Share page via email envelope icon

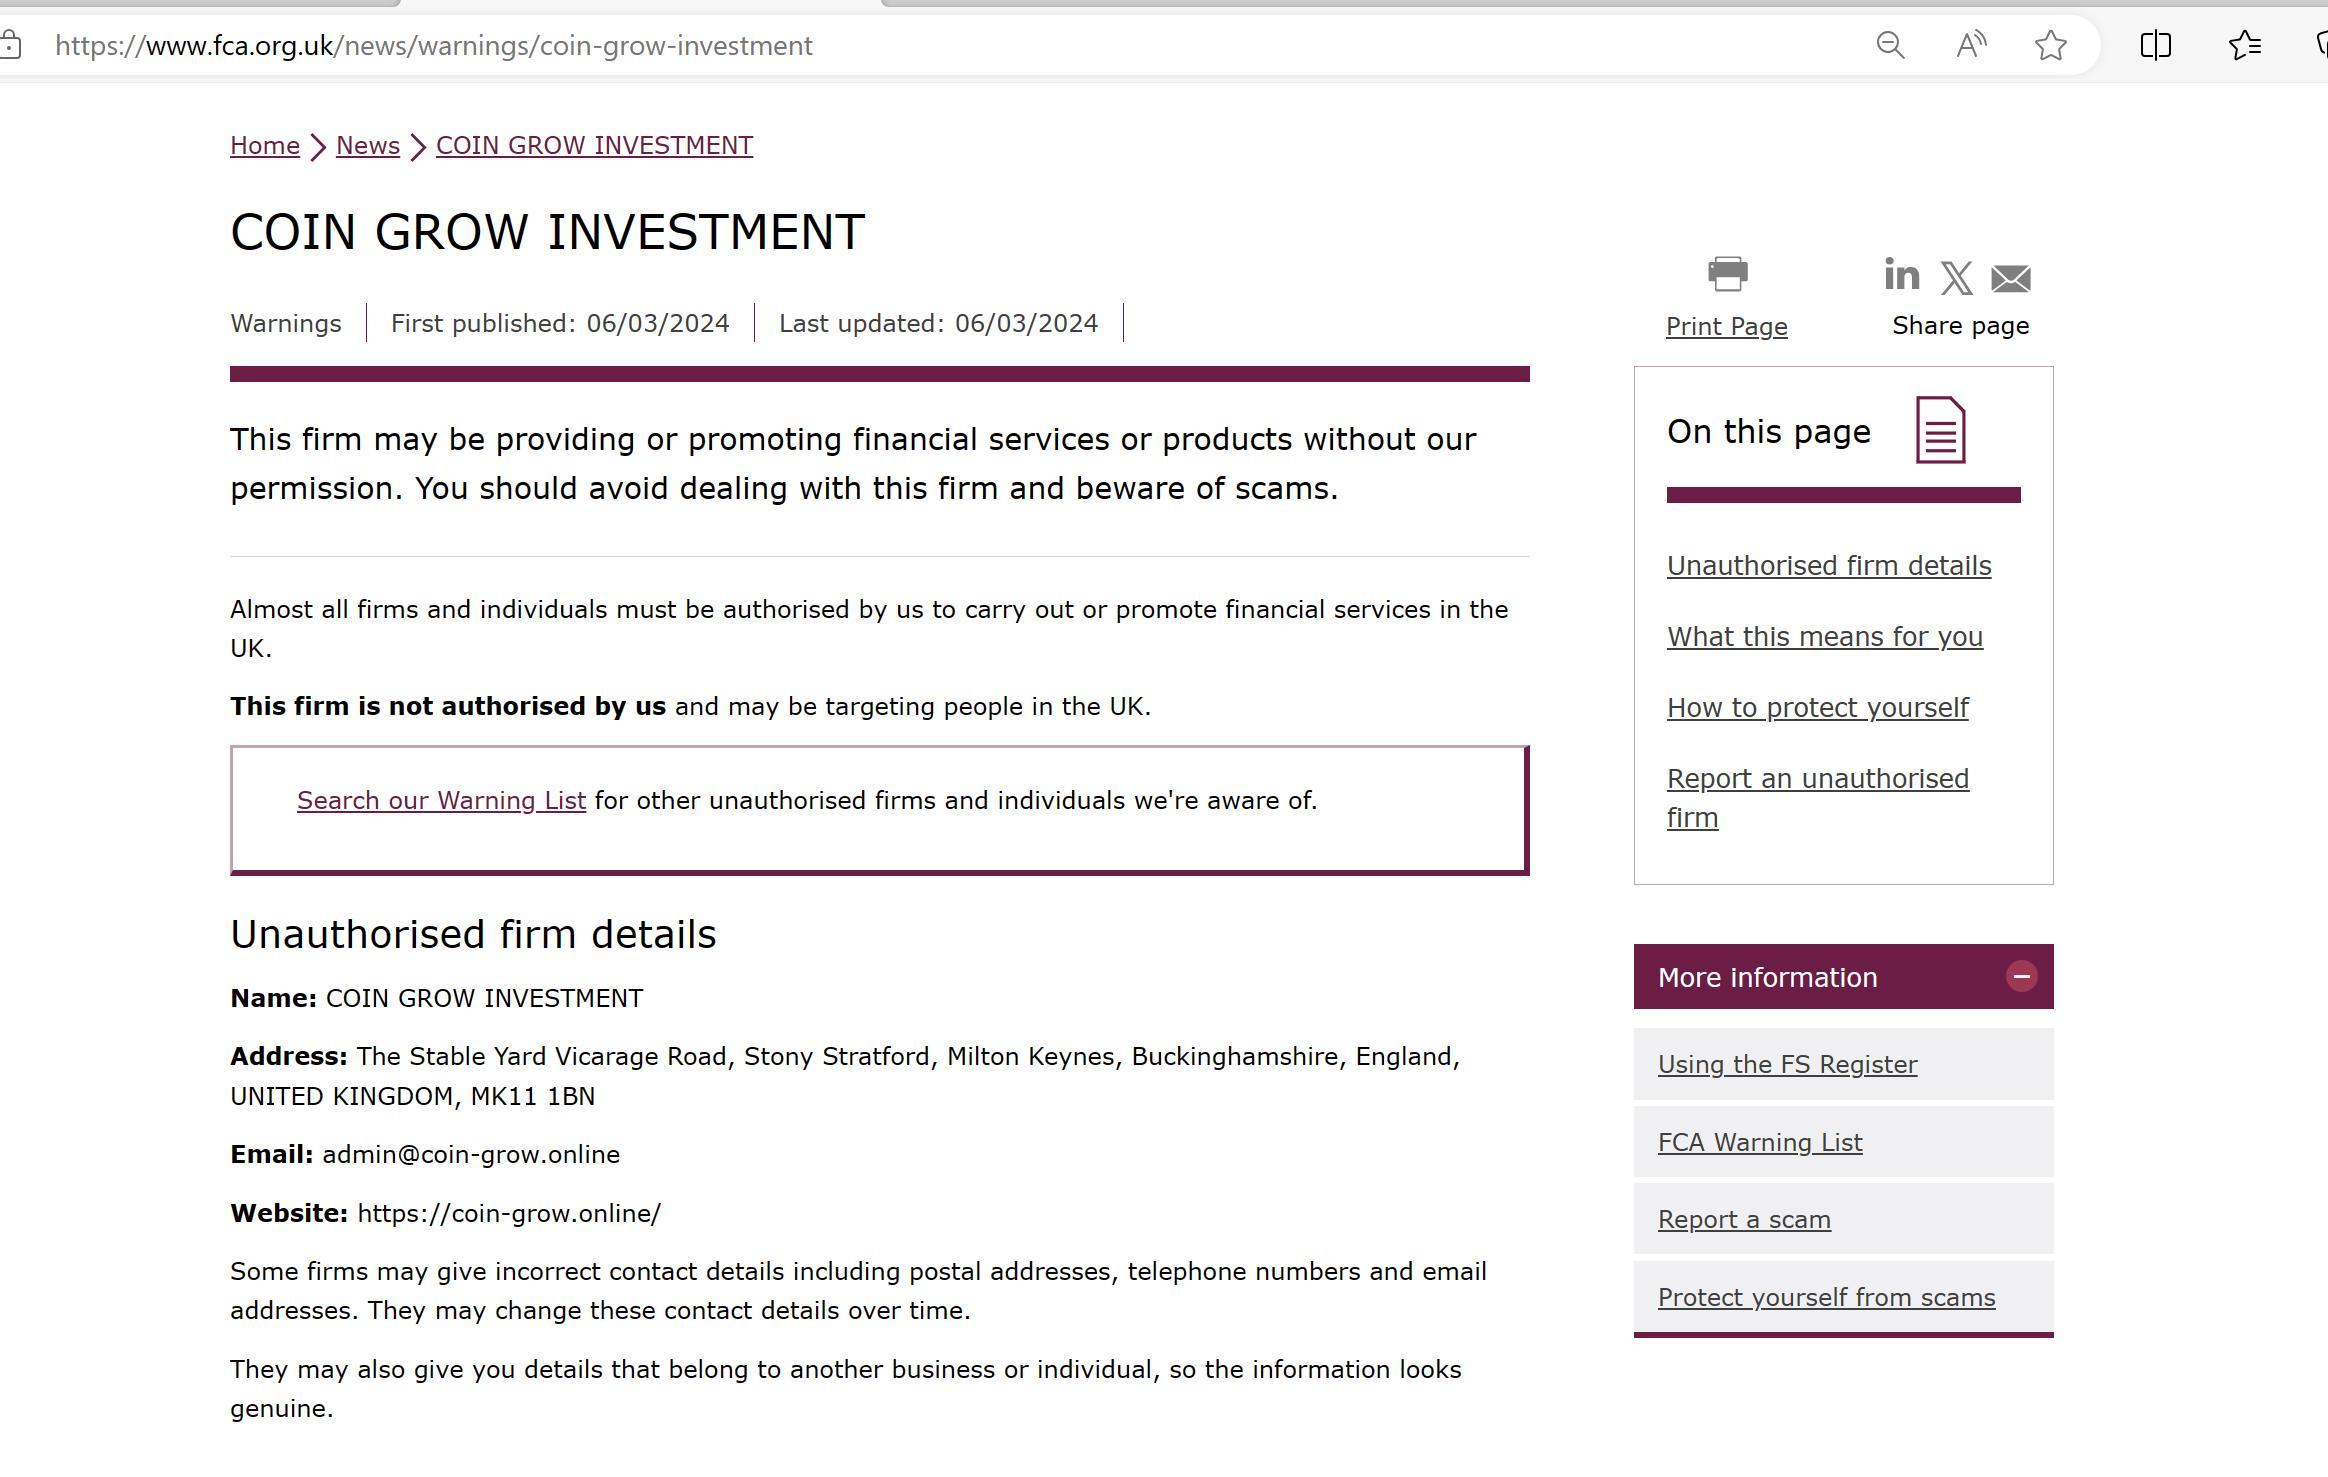tap(2010, 278)
